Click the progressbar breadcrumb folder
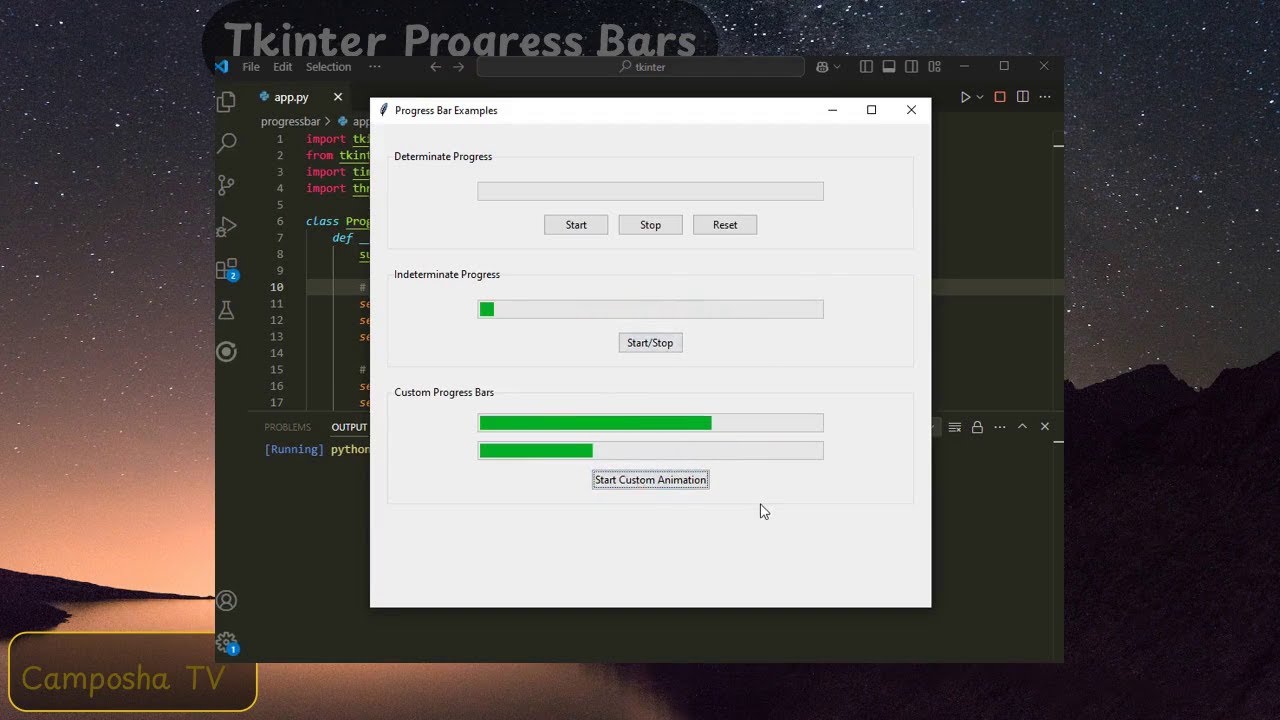Image resolution: width=1280 pixels, height=720 pixels. pyautogui.click(x=290, y=122)
